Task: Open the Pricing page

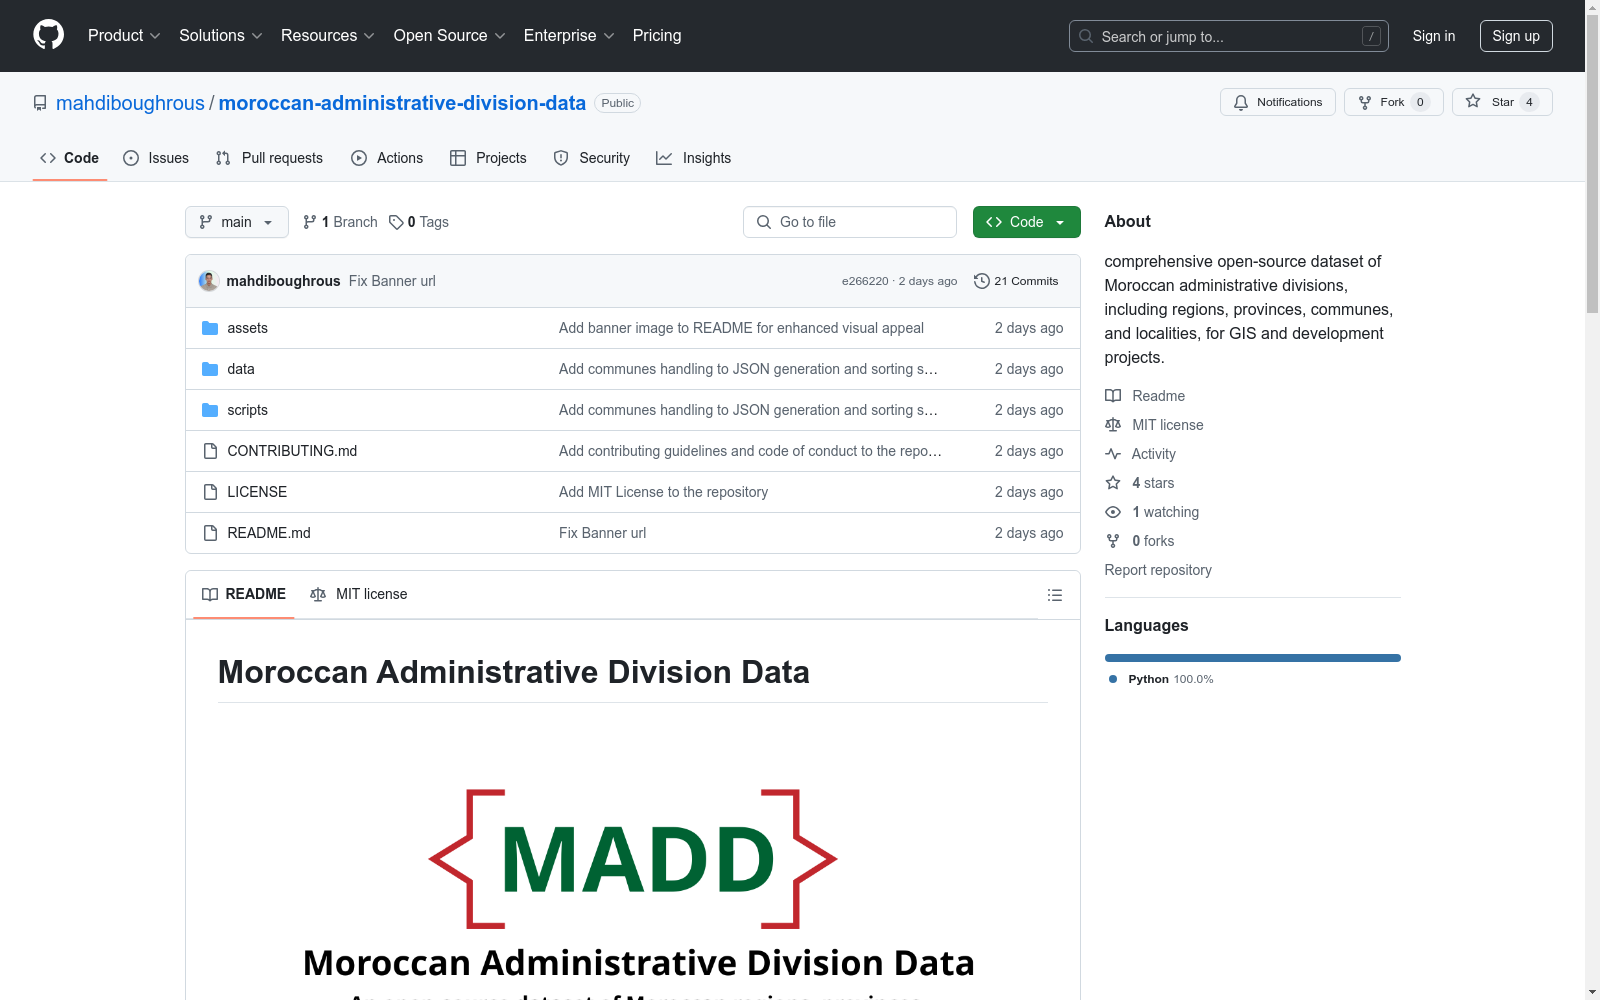Action: (x=657, y=35)
